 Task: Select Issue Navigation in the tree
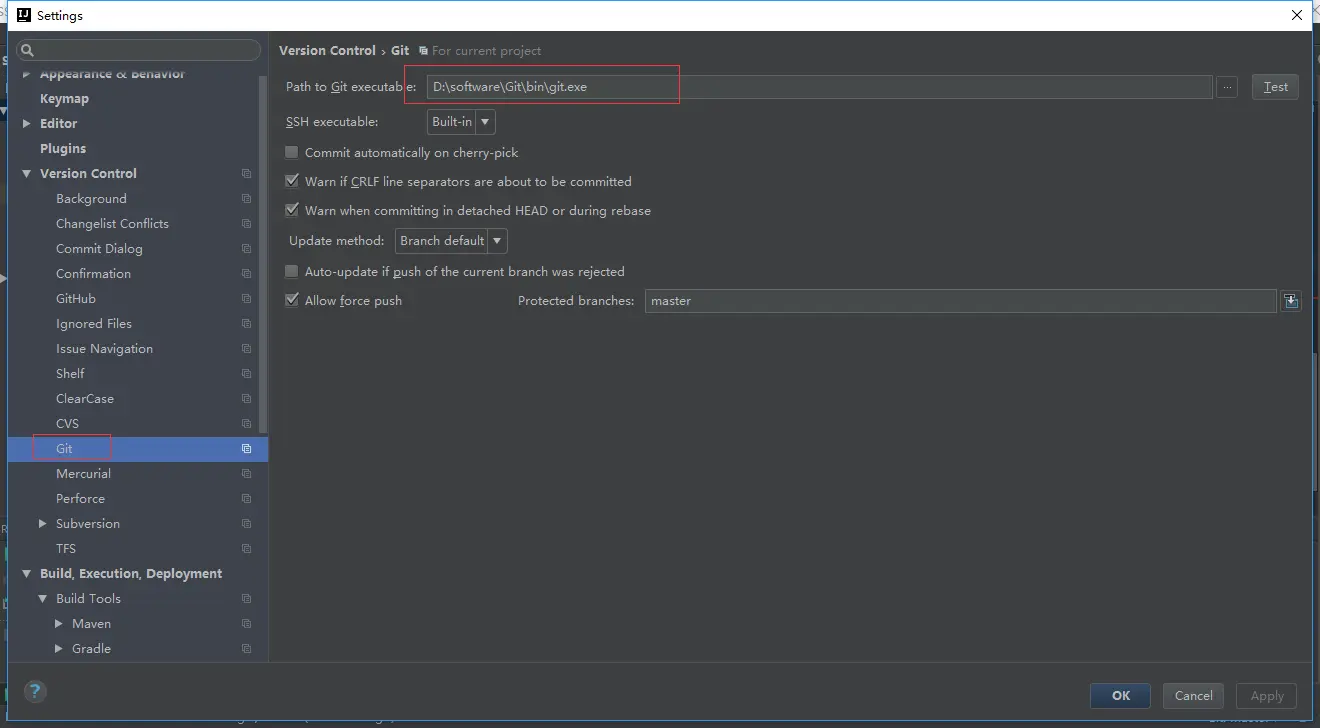pyautogui.click(x=104, y=349)
